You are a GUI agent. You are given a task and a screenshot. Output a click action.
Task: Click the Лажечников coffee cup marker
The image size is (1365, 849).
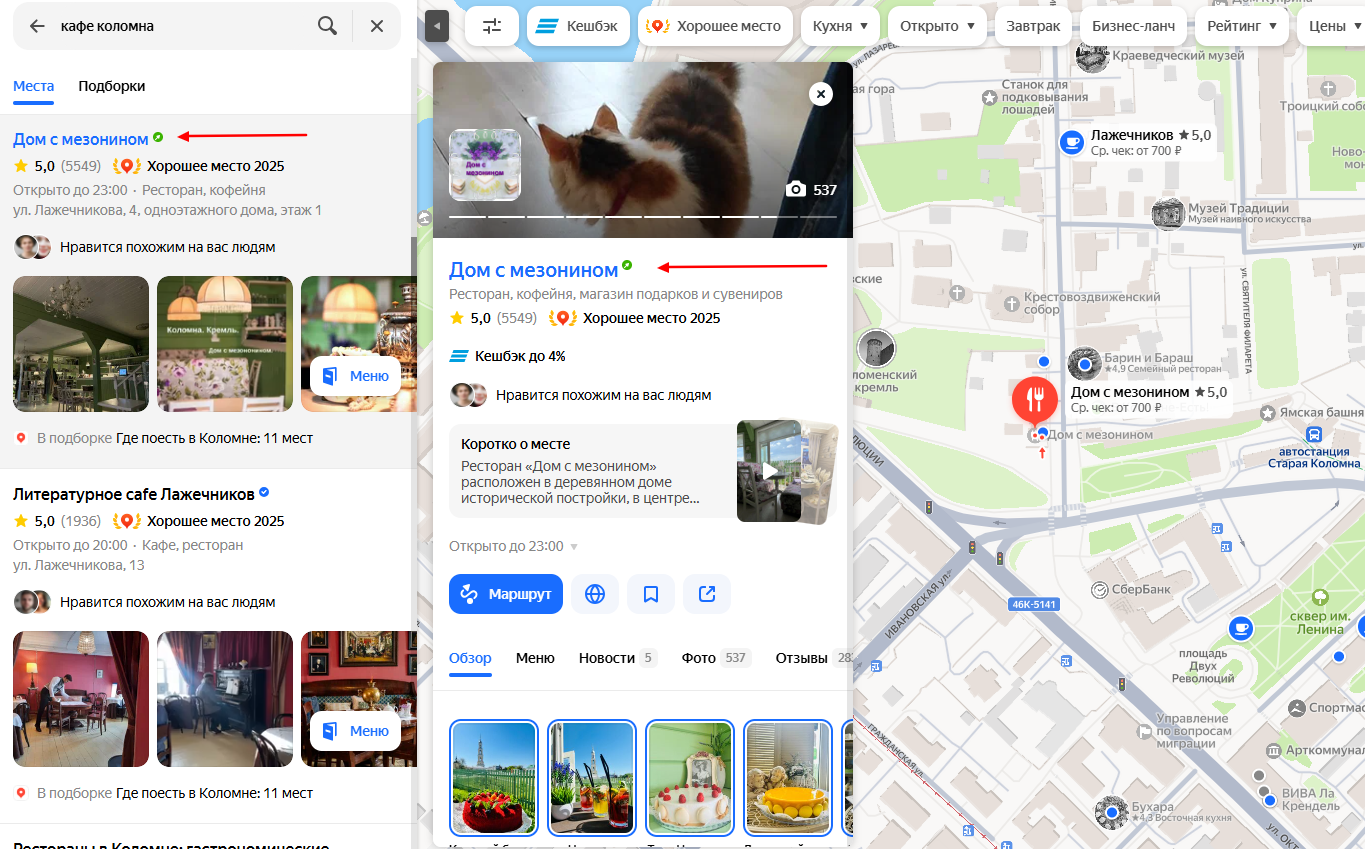(x=1072, y=142)
